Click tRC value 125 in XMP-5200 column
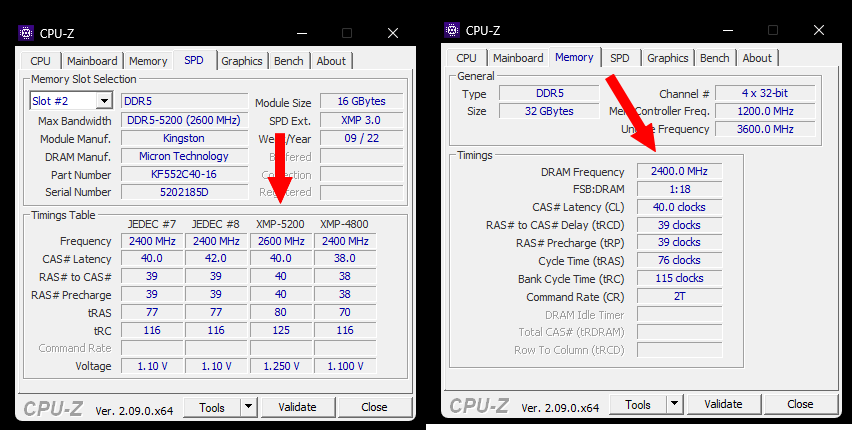This screenshot has width=852, height=430. (281, 330)
